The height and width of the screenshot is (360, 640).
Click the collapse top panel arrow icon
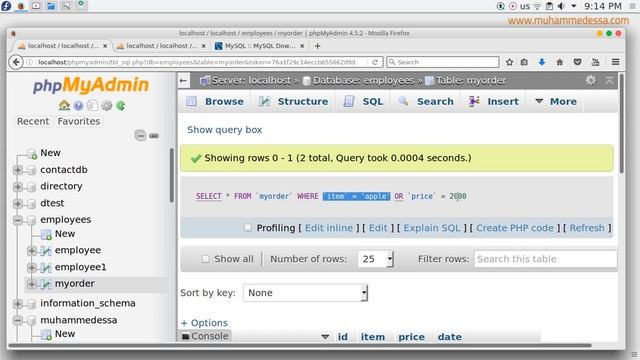tap(609, 80)
